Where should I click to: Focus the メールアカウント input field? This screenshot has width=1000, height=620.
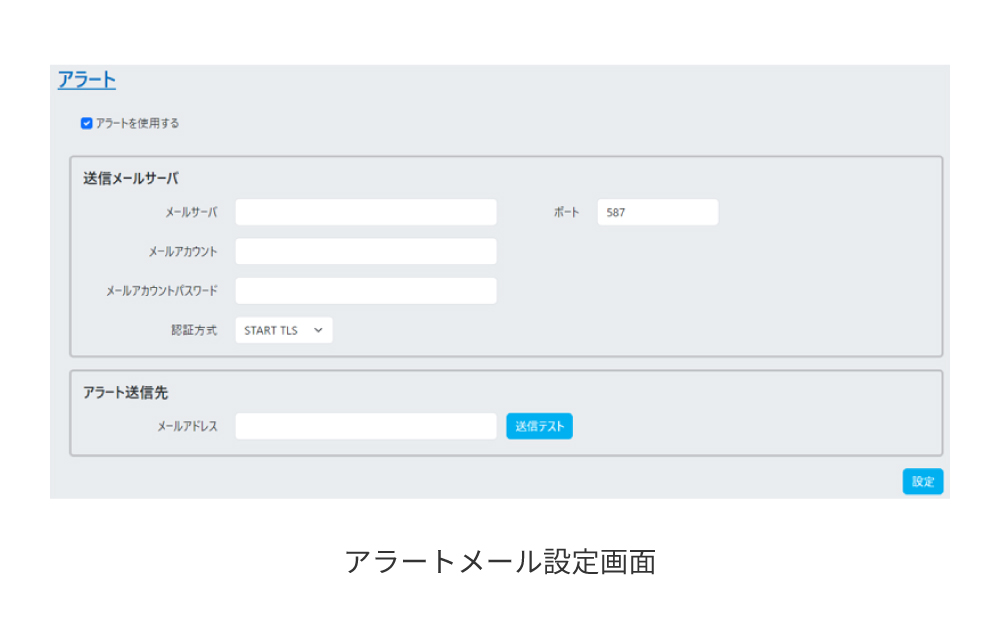[x=365, y=251]
